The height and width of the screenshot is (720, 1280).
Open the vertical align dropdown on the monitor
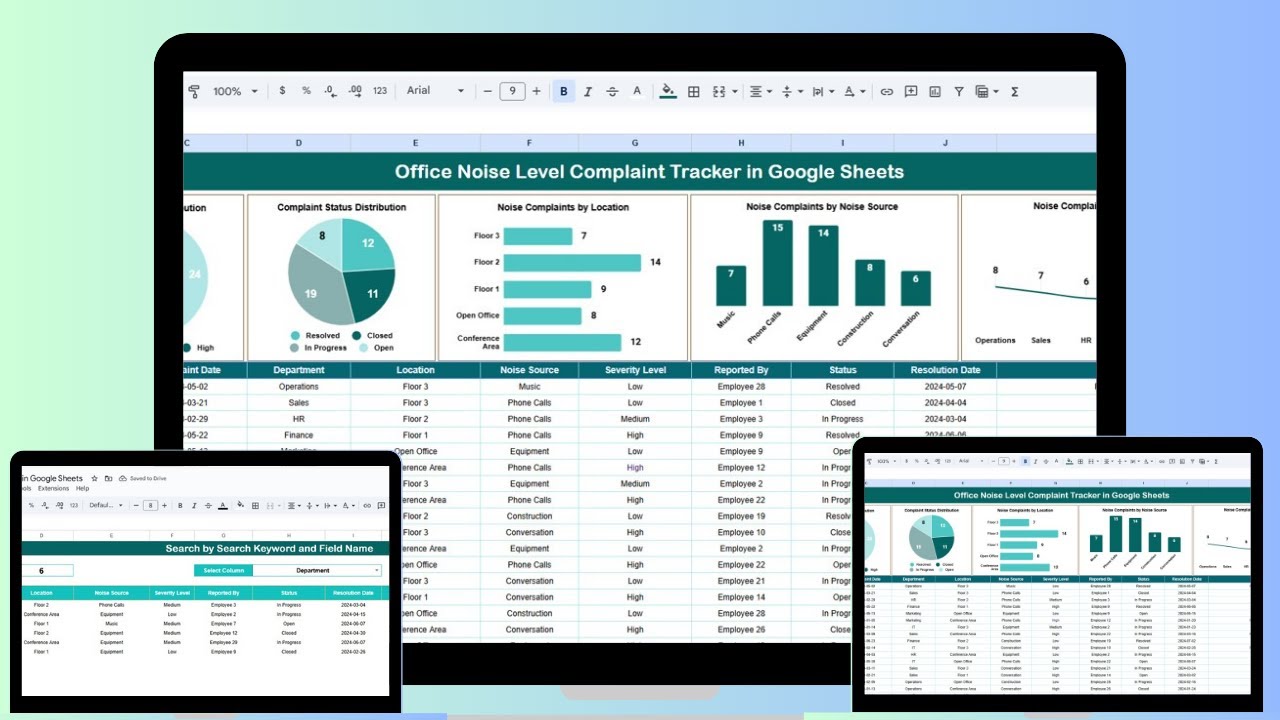(x=791, y=91)
